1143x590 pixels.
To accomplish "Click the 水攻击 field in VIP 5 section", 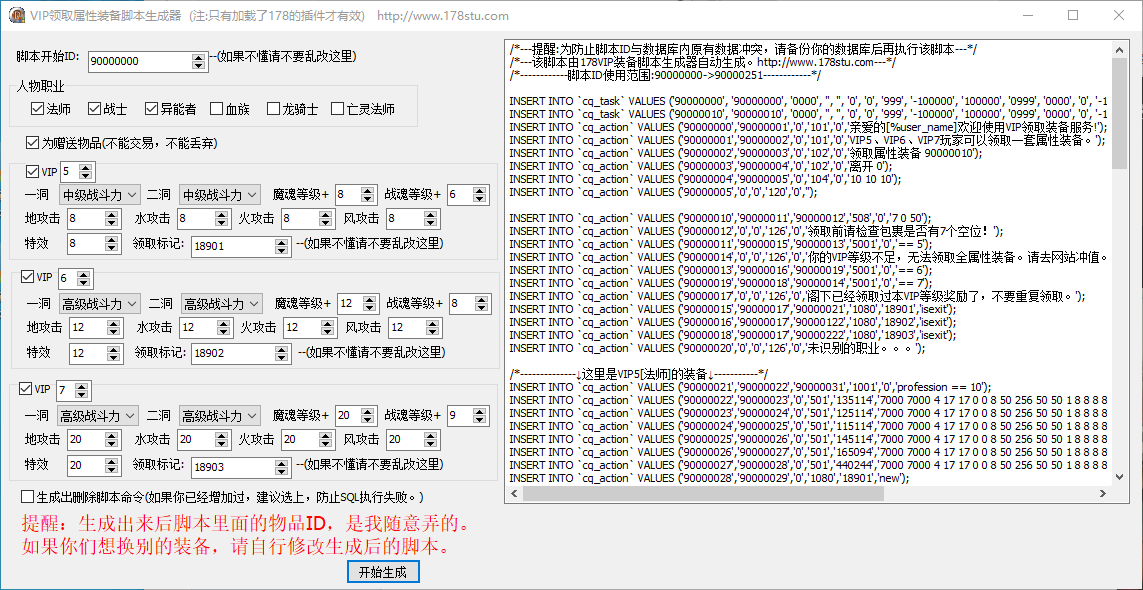I will [195, 219].
